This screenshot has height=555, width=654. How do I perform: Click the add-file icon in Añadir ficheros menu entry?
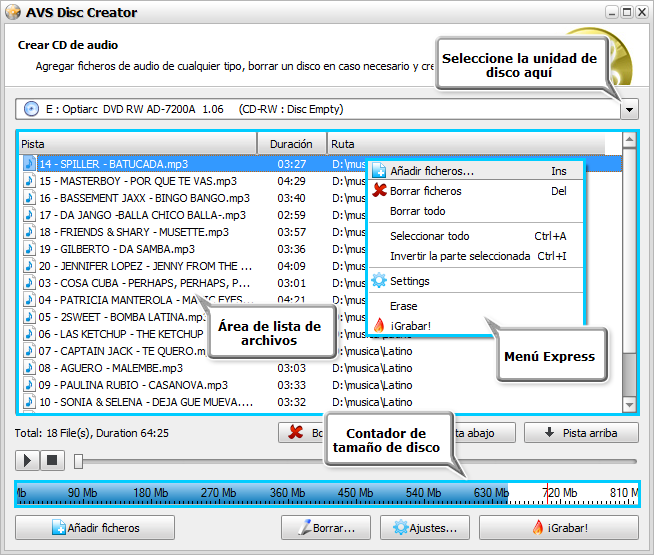coord(379,171)
